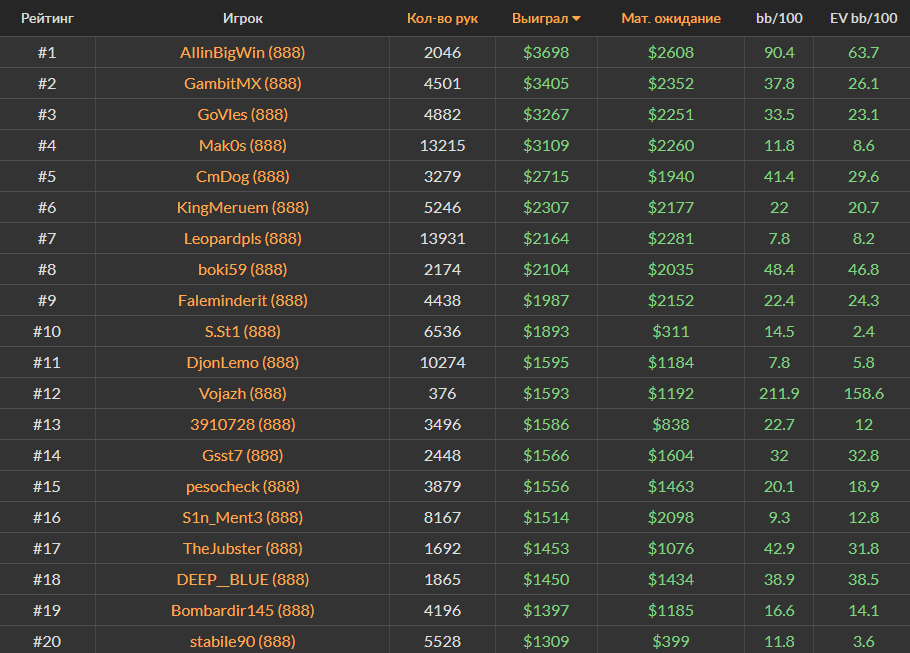This screenshot has width=910, height=653.
Task: Open stabile90 (888) player link
Action: tap(243, 641)
